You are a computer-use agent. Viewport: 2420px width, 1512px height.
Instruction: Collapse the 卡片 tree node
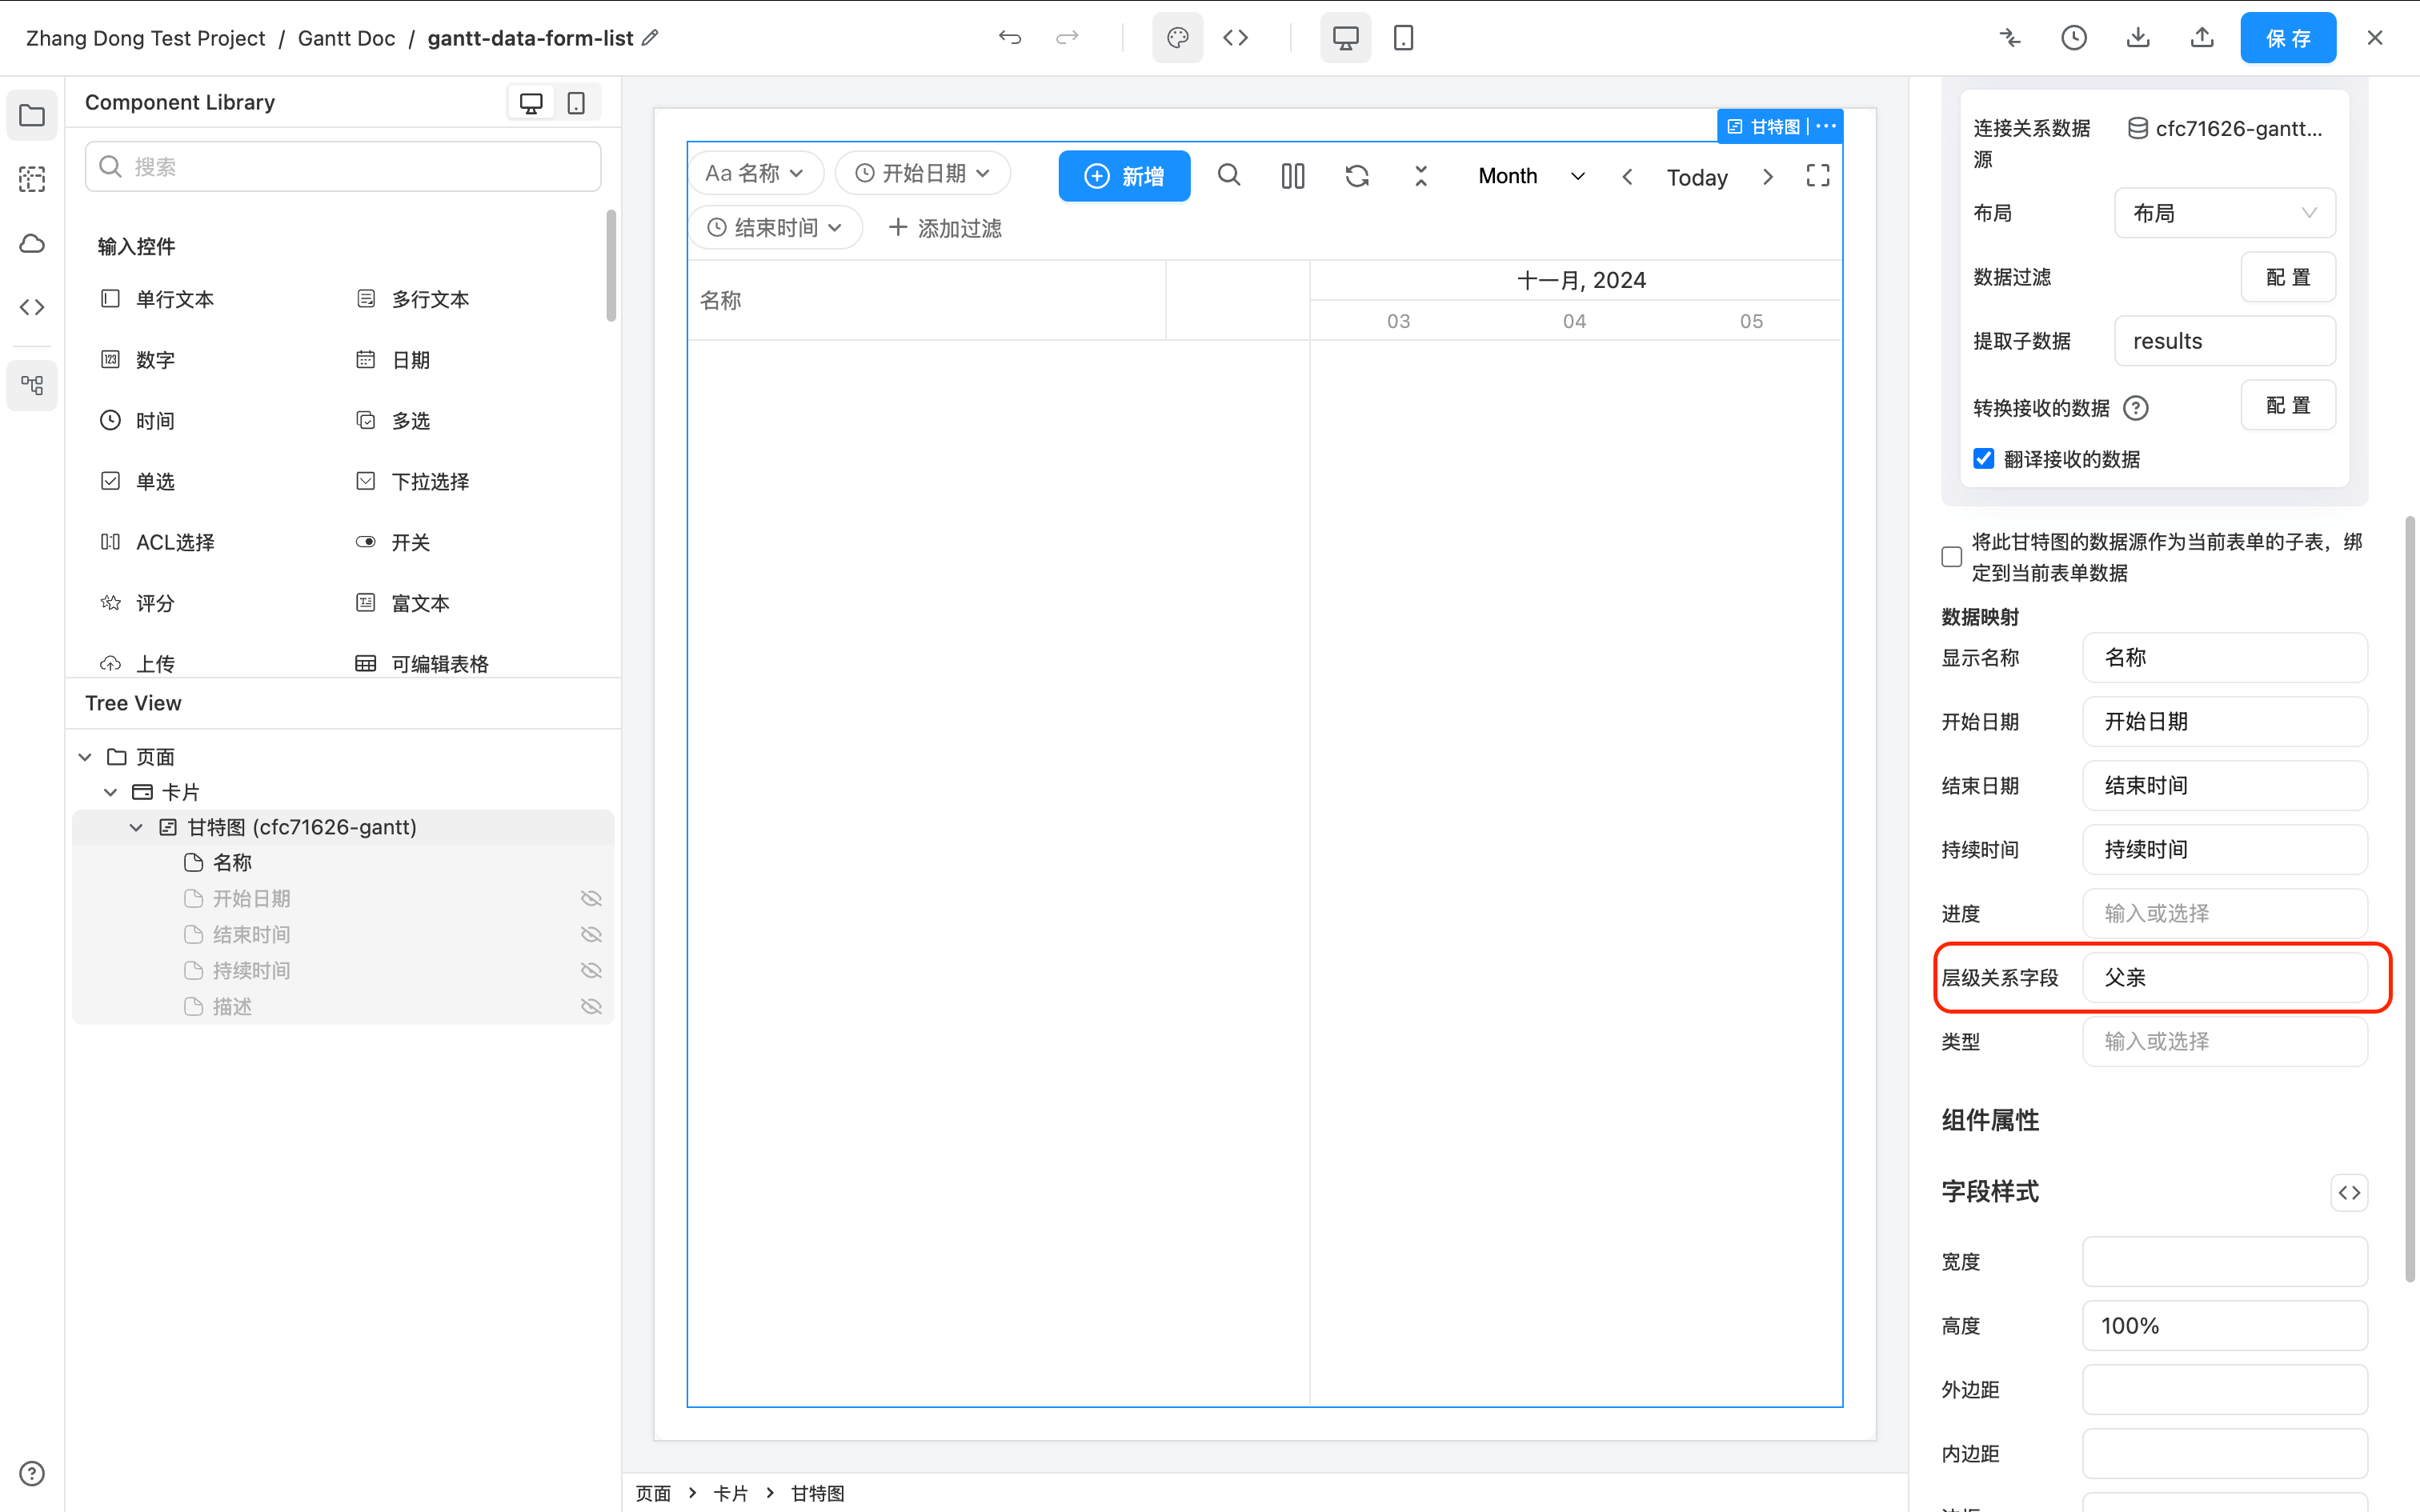tap(110, 792)
